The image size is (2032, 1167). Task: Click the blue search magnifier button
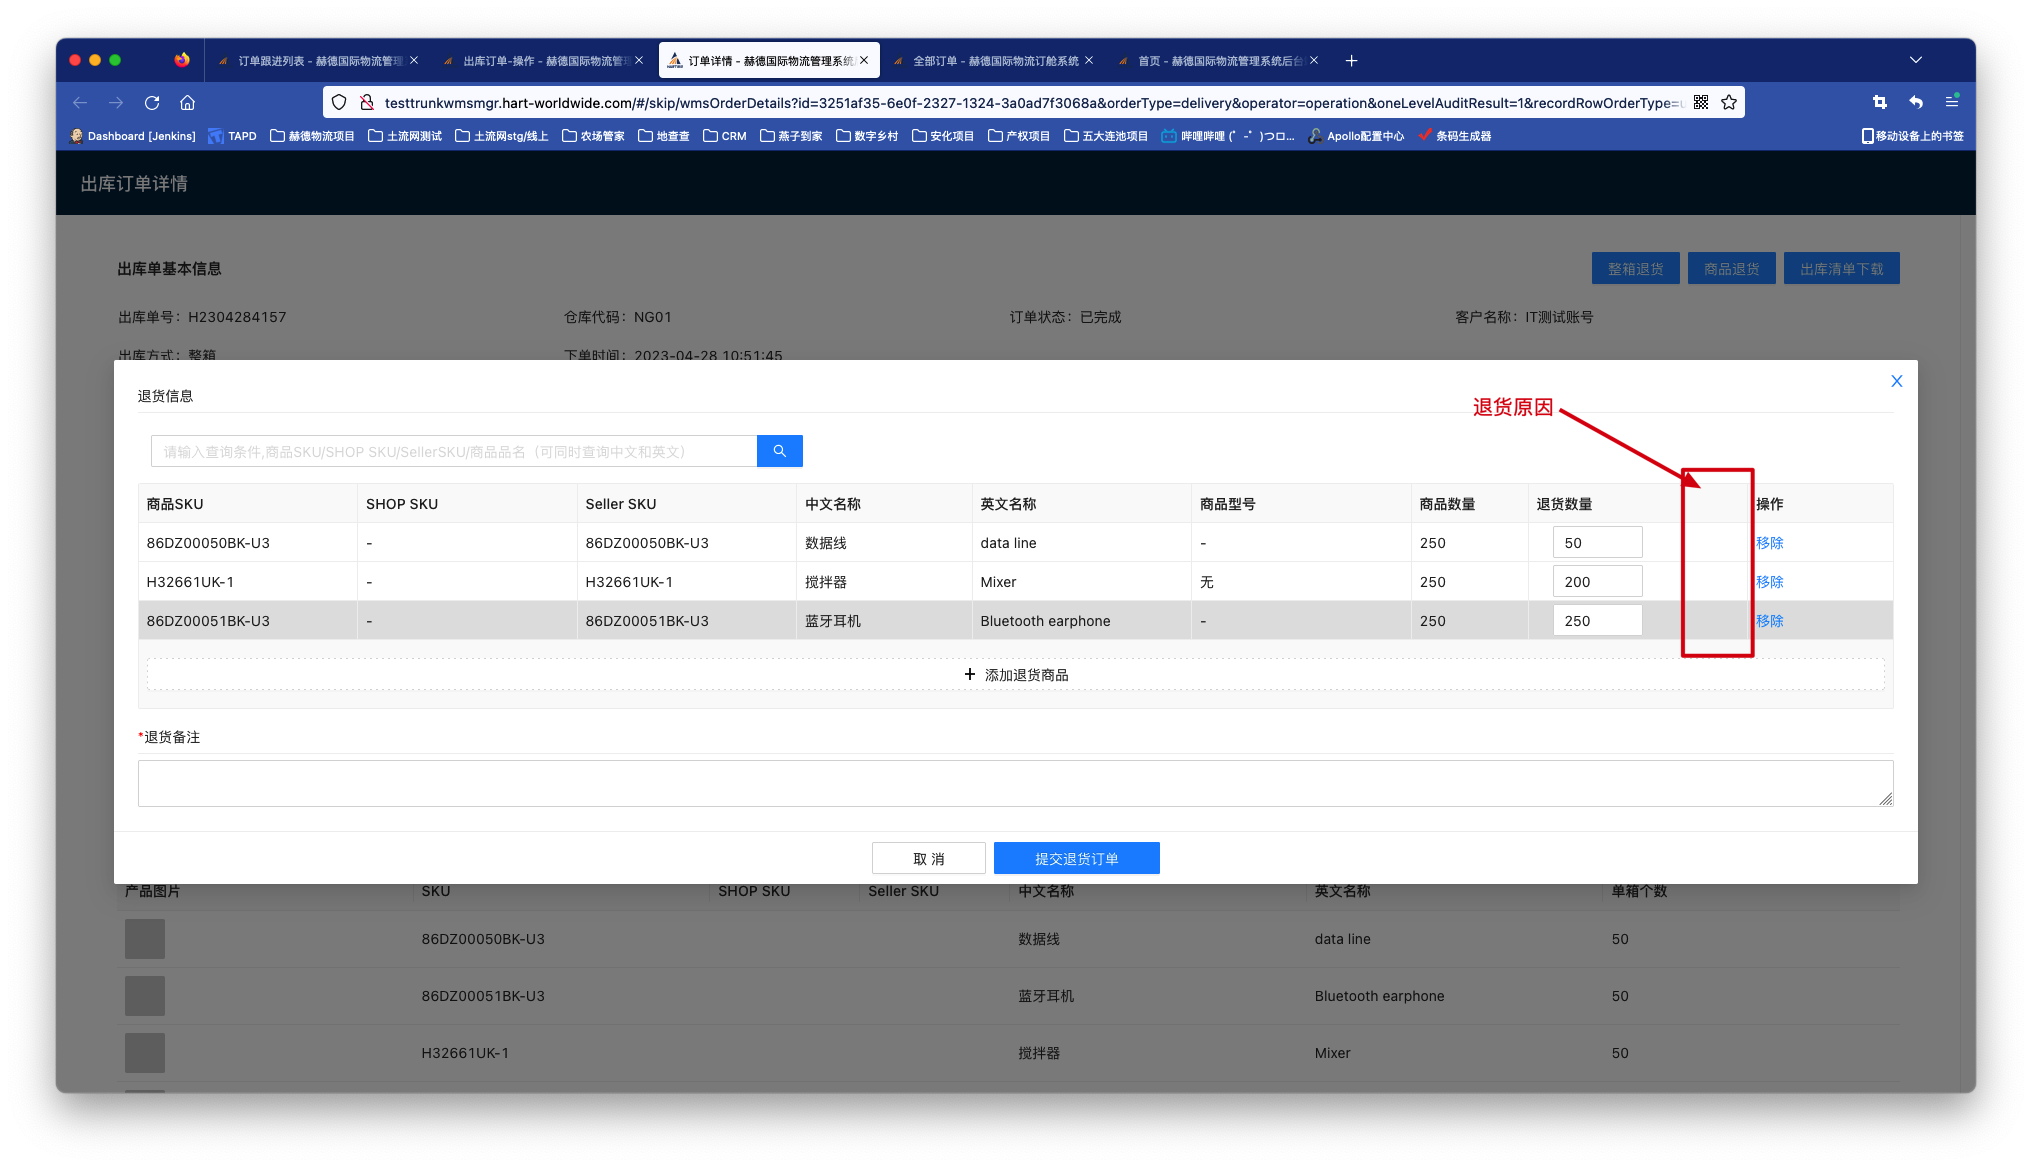pyautogui.click(x=779, y=451)
